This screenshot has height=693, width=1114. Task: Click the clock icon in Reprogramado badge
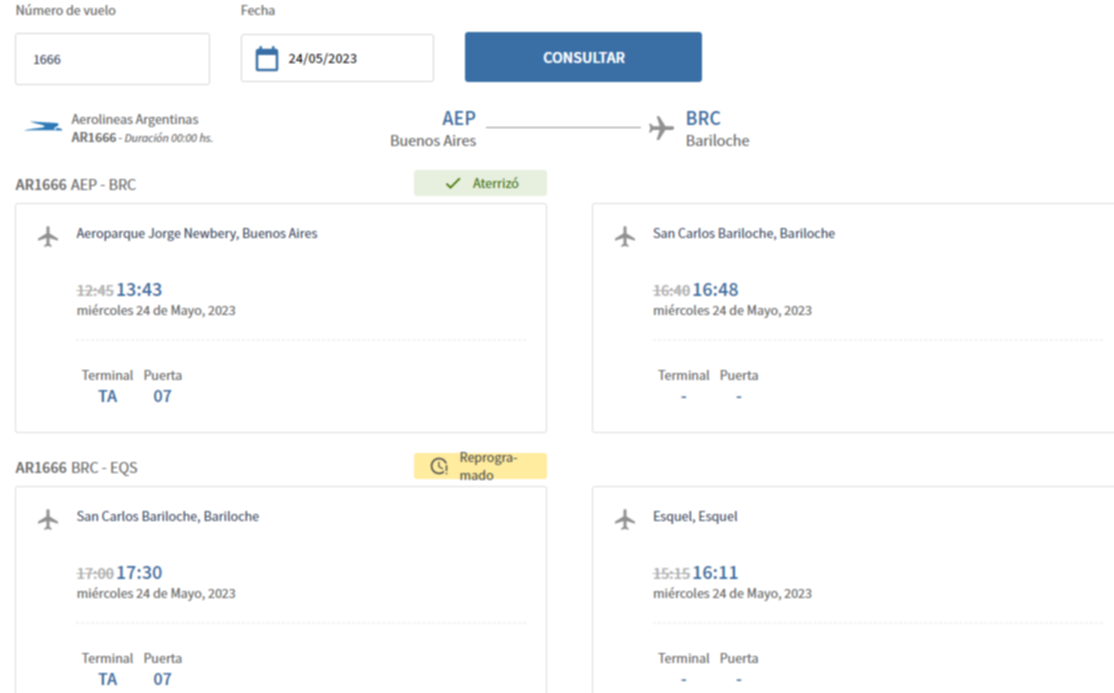click(438, 466)
